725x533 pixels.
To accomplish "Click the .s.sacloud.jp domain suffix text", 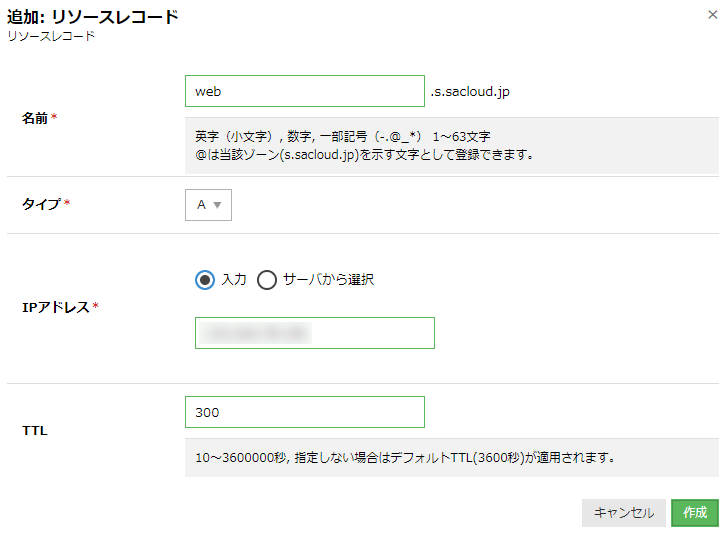I will (470, 92).
